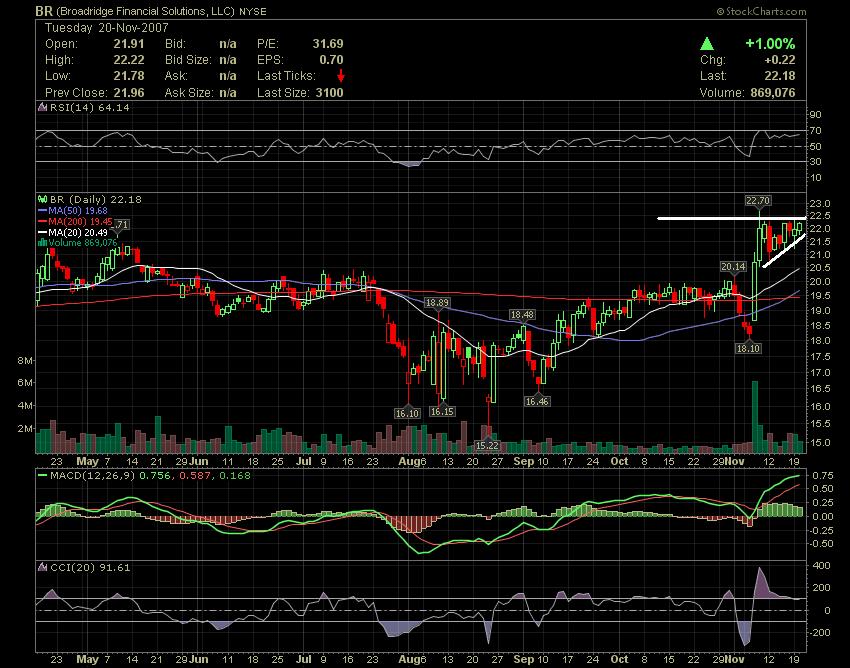Viewport: 850px width, 668px height.
Task: Click the MACD(12,26,9) indicator label
Action: tap(93, 476)
